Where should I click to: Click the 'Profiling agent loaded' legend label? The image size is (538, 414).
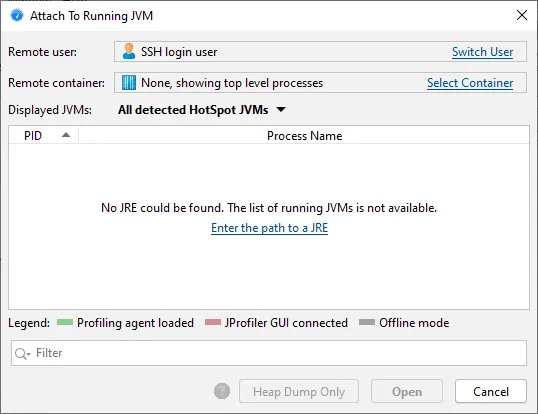pyautogui.click(x=136, y=323)
